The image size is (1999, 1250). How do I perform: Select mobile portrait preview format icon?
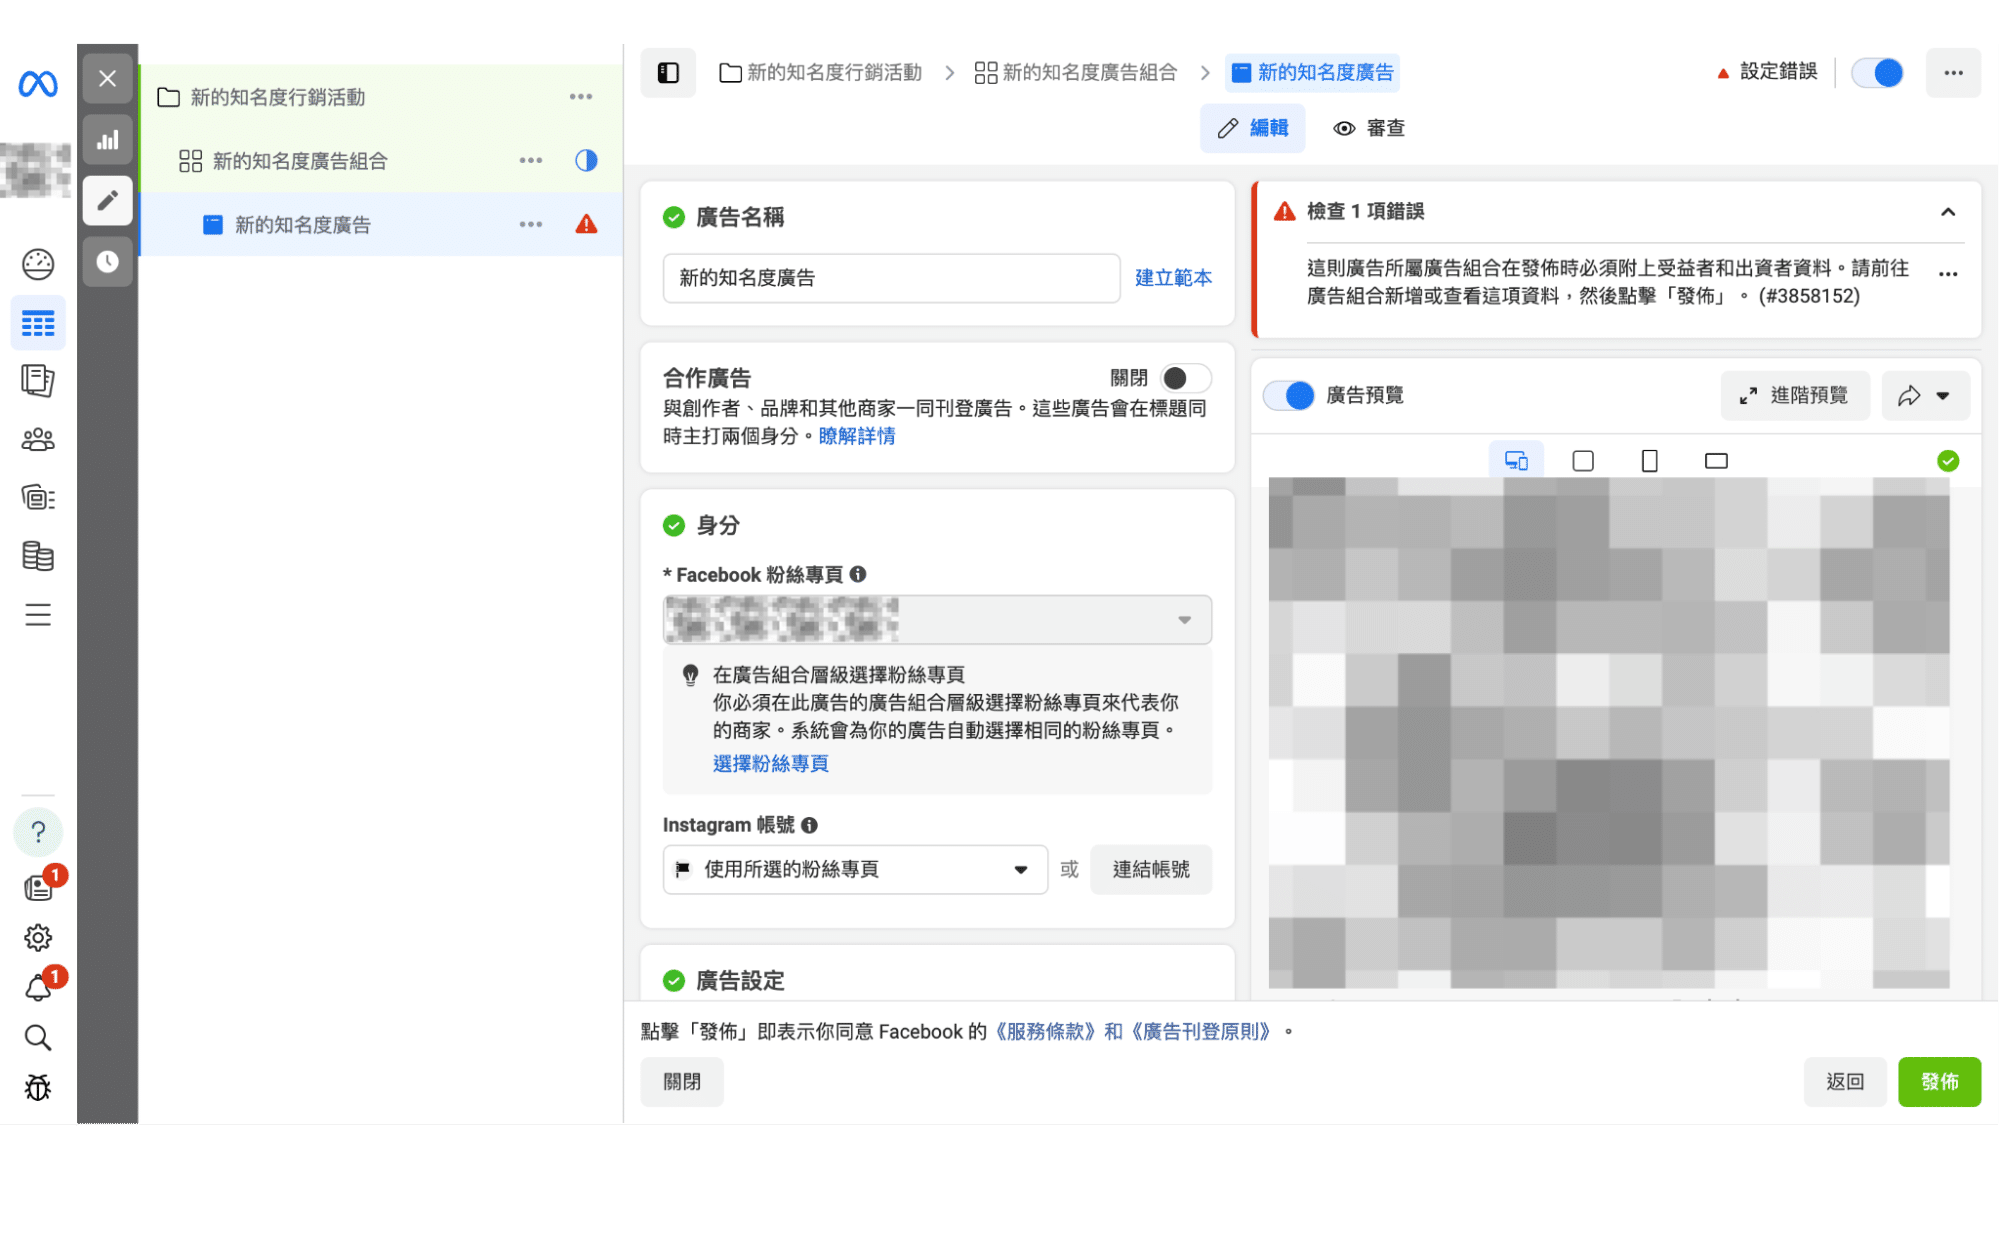pos(1649,461)
